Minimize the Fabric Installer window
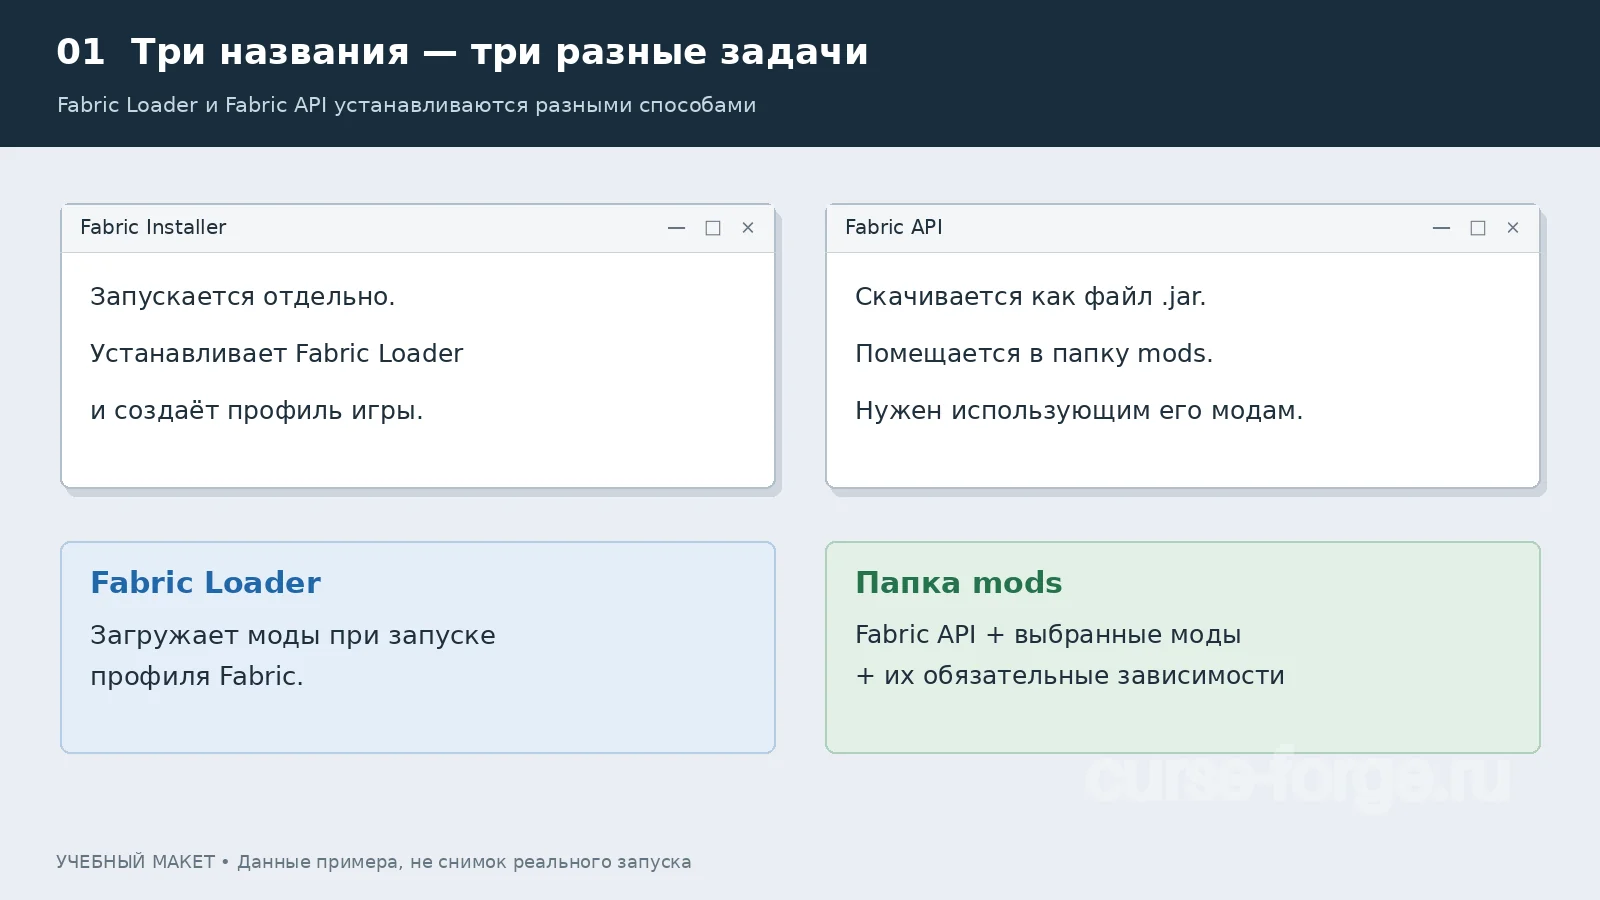Screen dimensions: 1600x900 pyautogui.click(x=677, y=228)
